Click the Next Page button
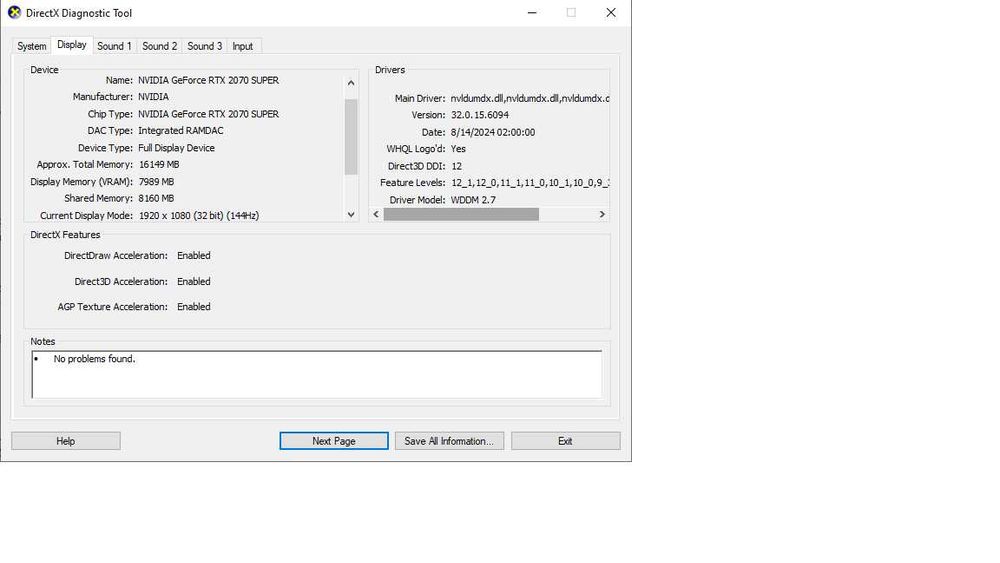 [334, 441]
